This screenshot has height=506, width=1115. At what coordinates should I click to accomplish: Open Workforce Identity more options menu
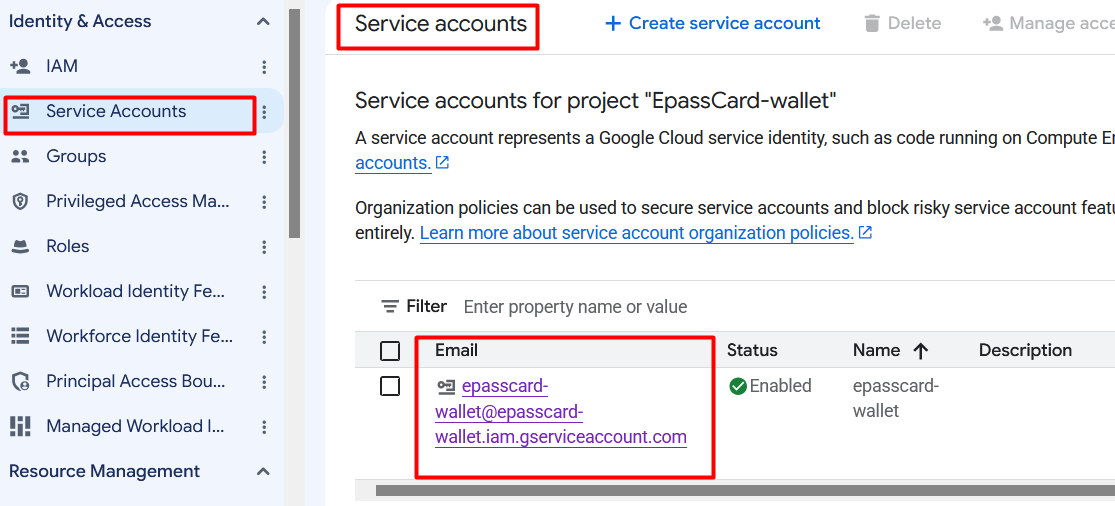(x=264, y=336)
